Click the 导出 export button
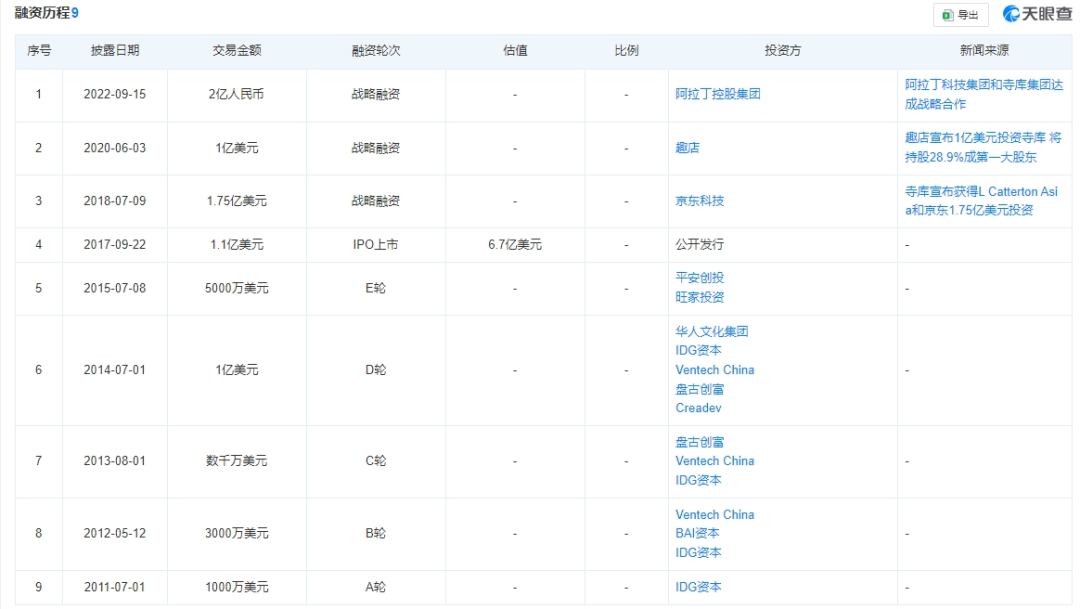The image size is (1080, 609). [961, 14]
